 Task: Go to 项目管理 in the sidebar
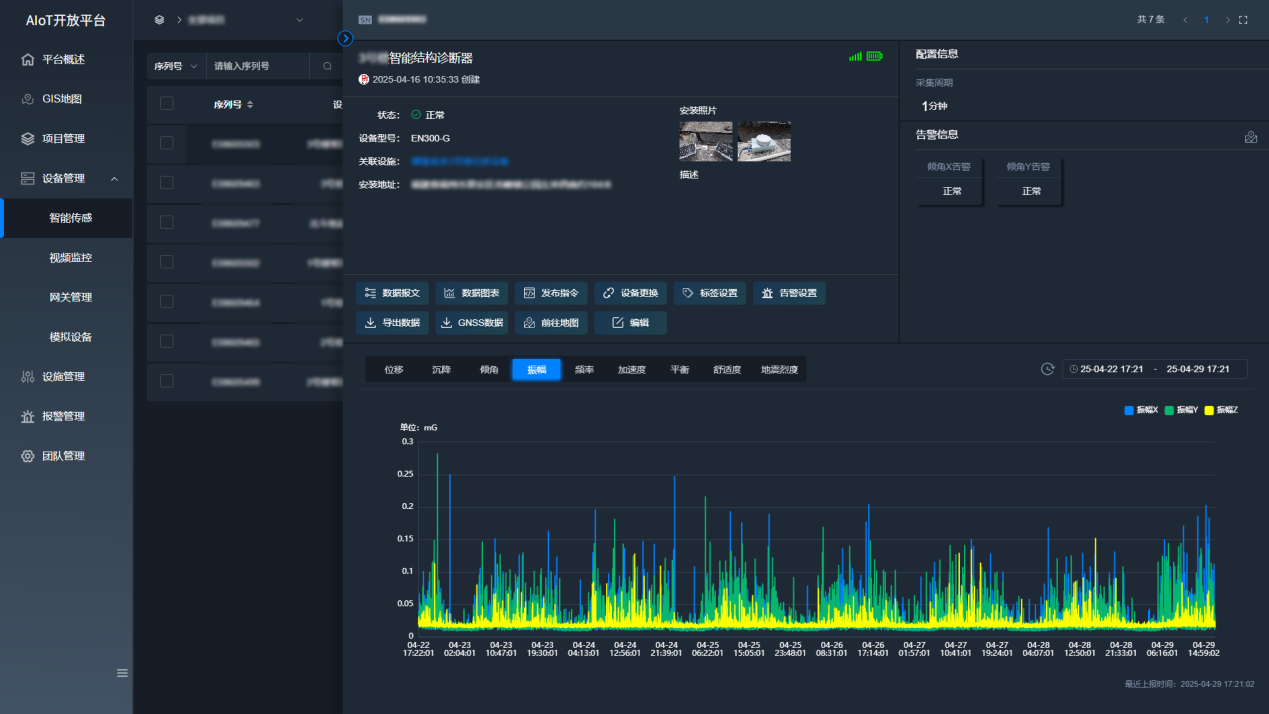click(66, 139)
